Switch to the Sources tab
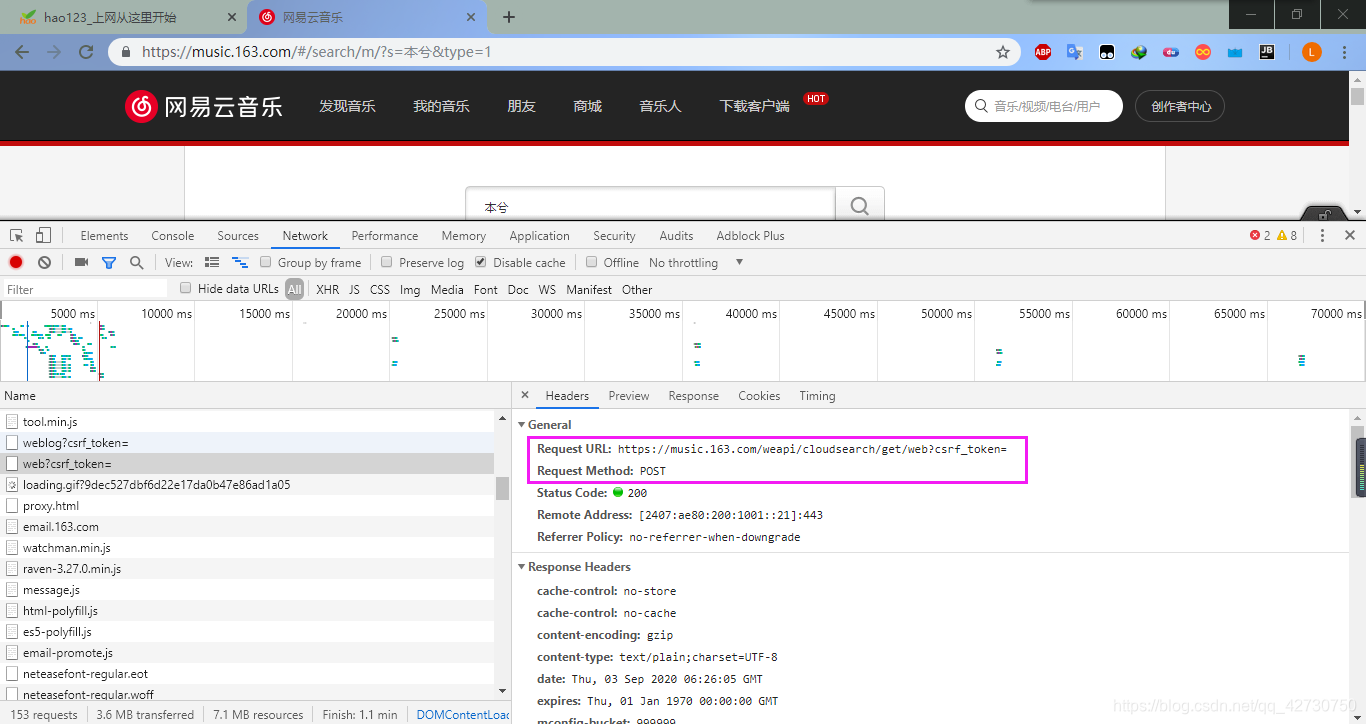1366x724 pixels. click(x=238, y=236)
